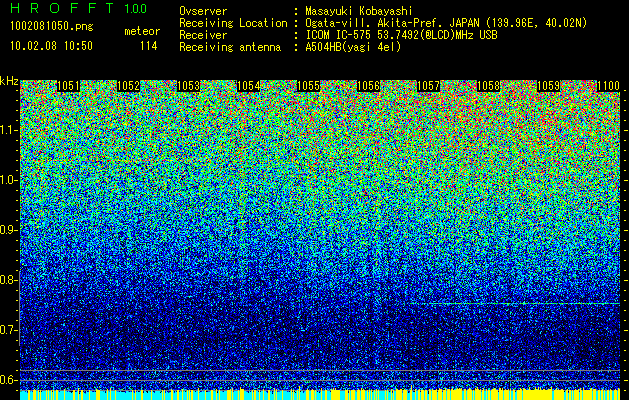Click the kHz axis unit label
The image size is (629, 400).
click(9, 81)
